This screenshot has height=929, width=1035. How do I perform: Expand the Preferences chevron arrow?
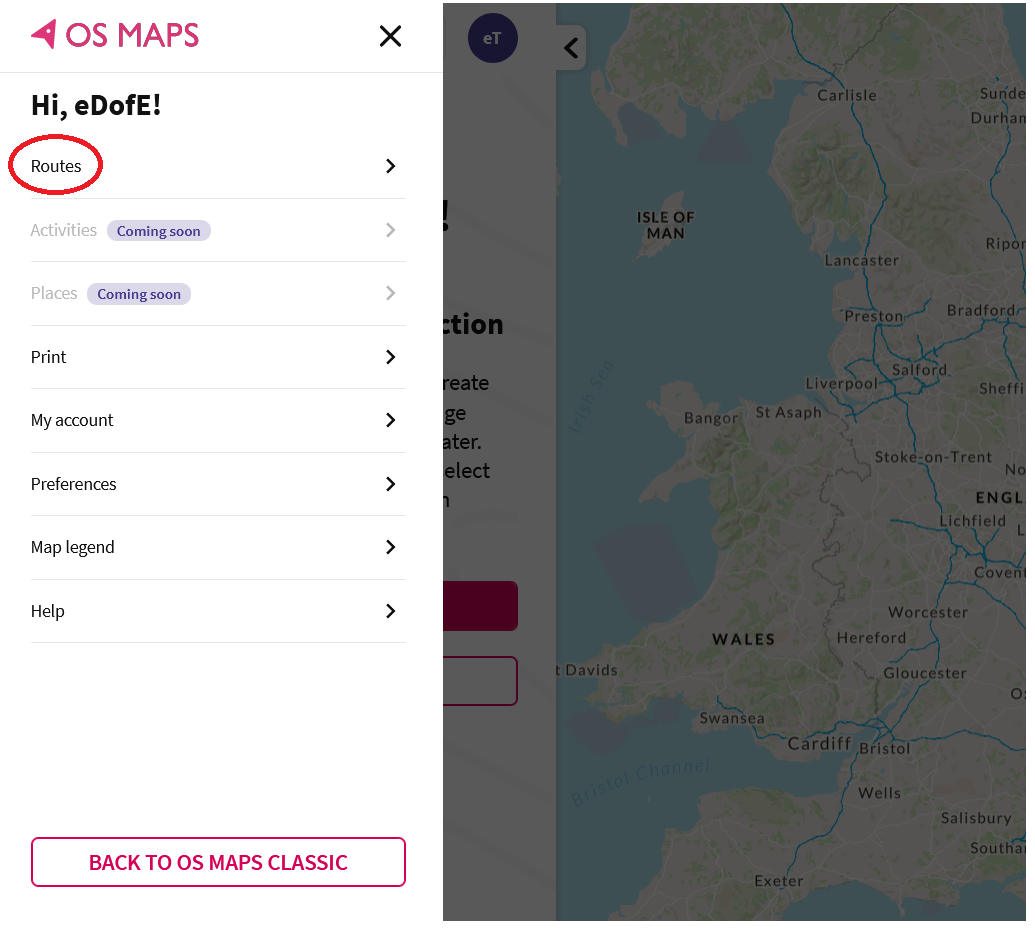click(x=390, y=484)
